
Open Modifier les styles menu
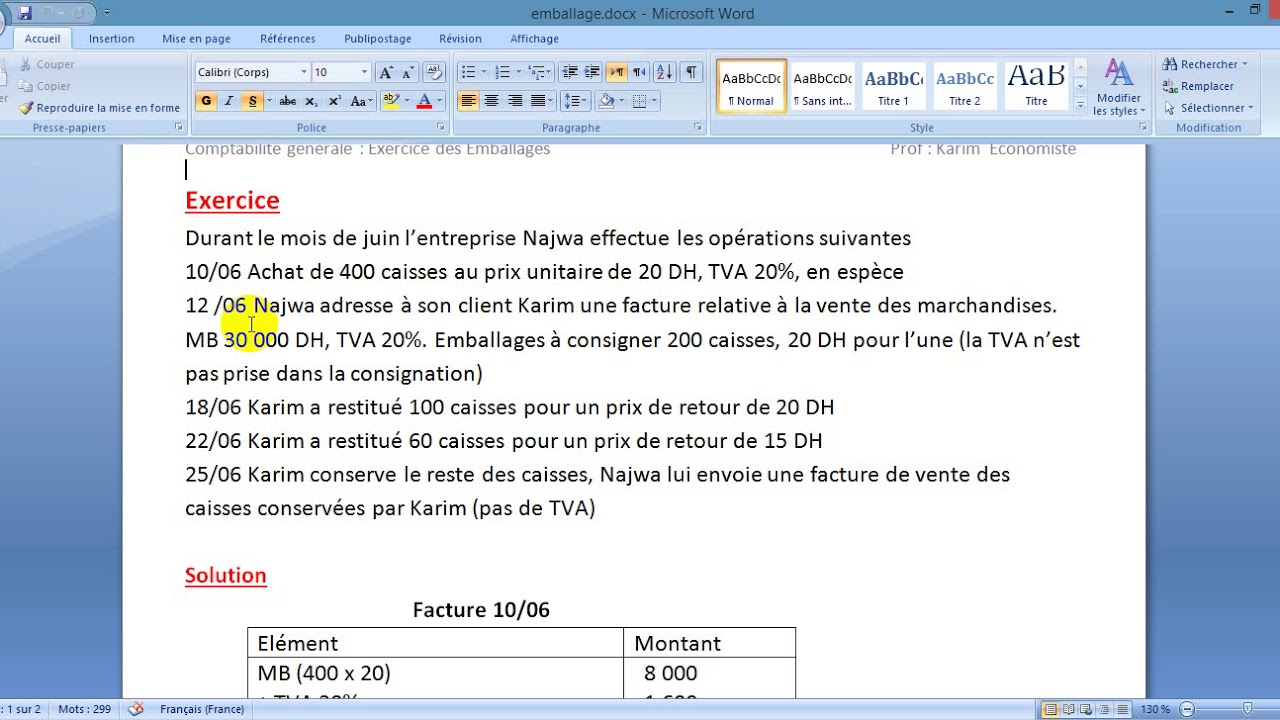[1118, 88]
